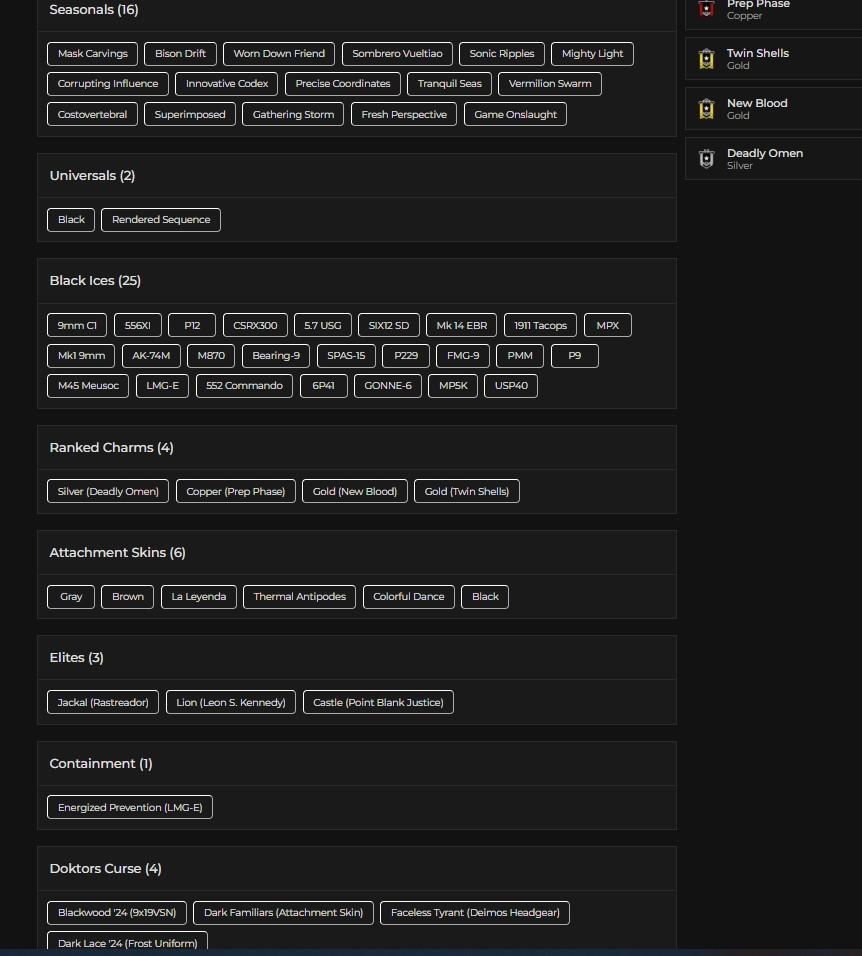Click Faceless Tyrant (Deimos Headgear) tag

(475, 913)
